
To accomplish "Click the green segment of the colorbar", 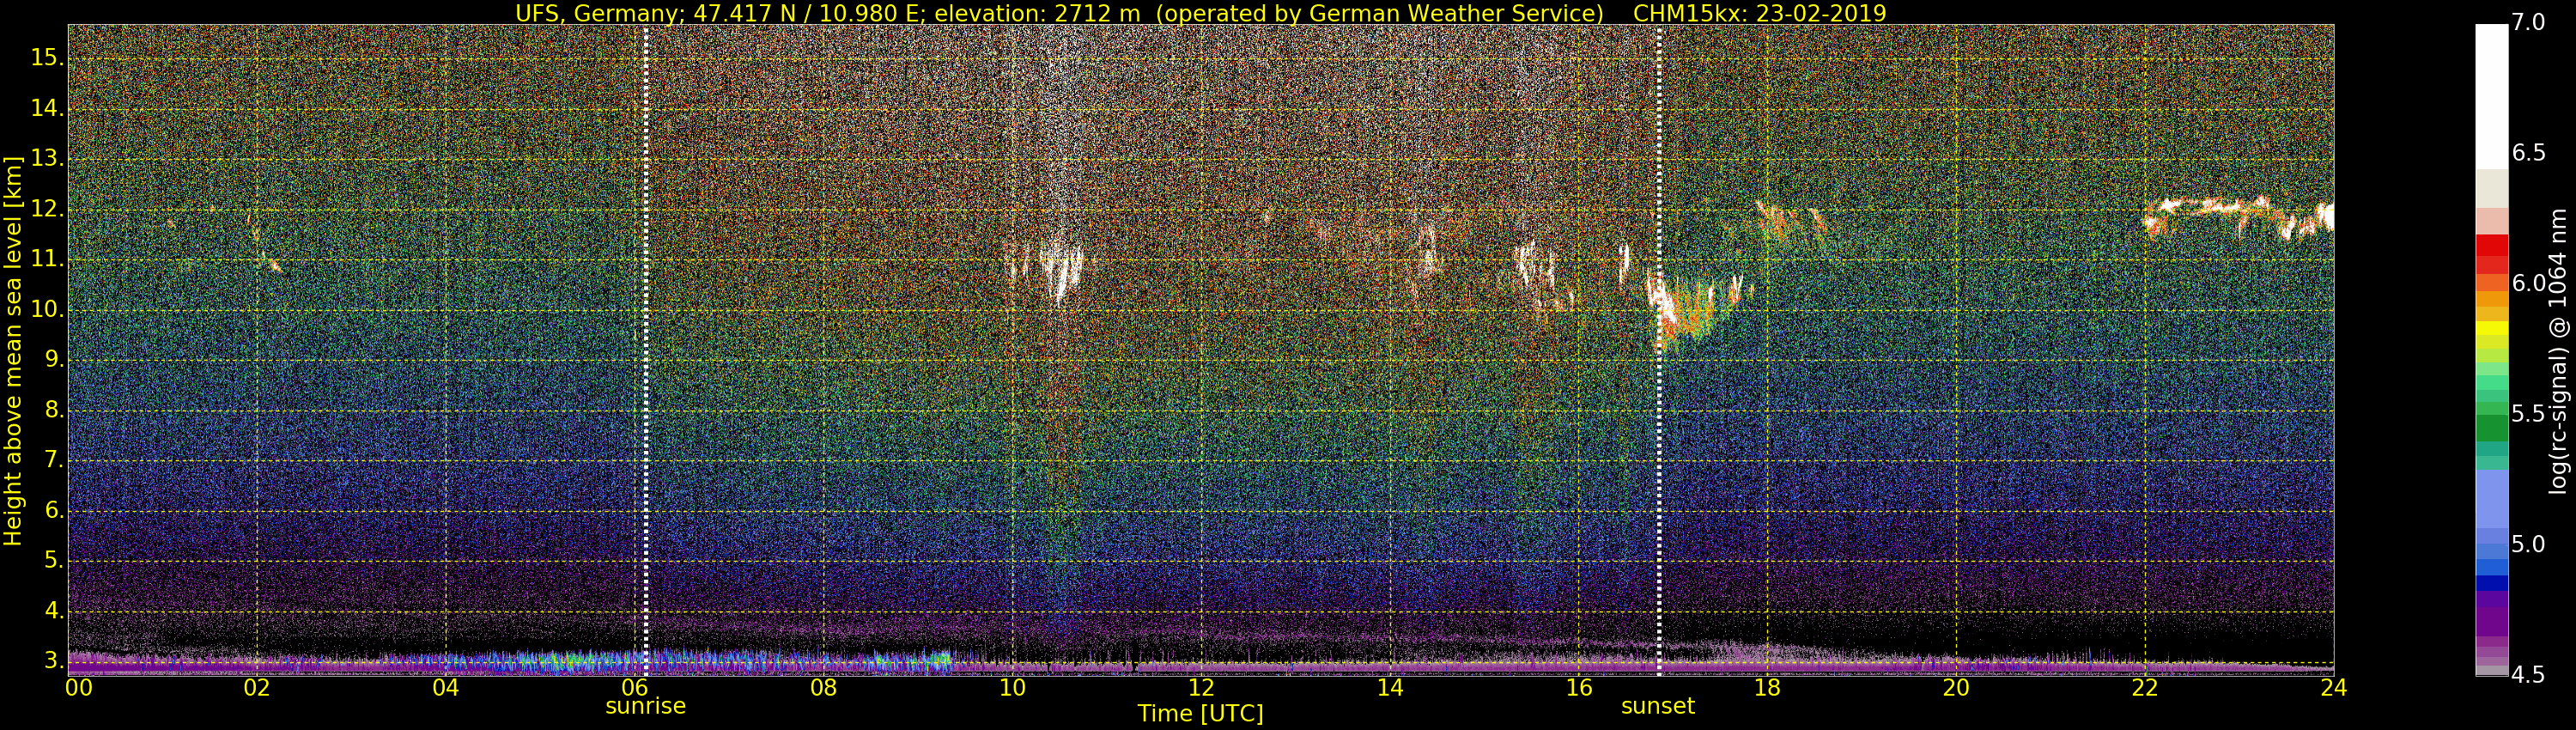I will click(2492, 428).
